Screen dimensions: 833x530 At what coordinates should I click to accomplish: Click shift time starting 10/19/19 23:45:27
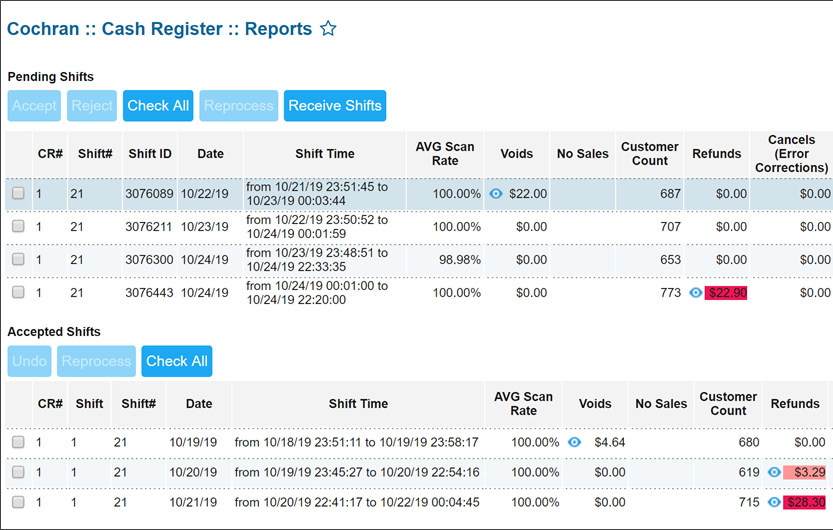(x=356, y=472)
